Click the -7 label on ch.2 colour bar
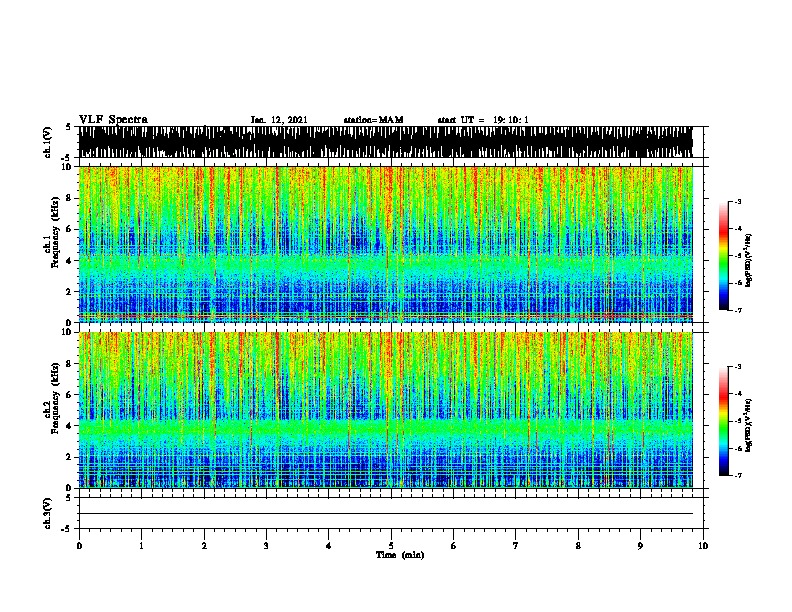Image resolution: width=792 pixels, height=612 pixels. [738, 475]
